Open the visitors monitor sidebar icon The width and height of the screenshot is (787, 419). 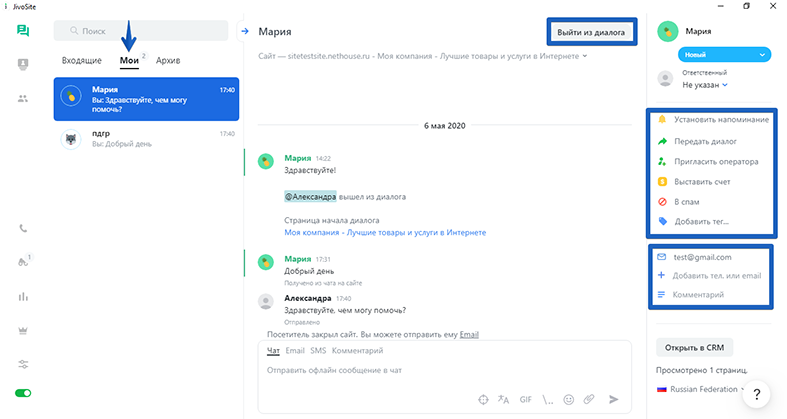coord(23,64)
